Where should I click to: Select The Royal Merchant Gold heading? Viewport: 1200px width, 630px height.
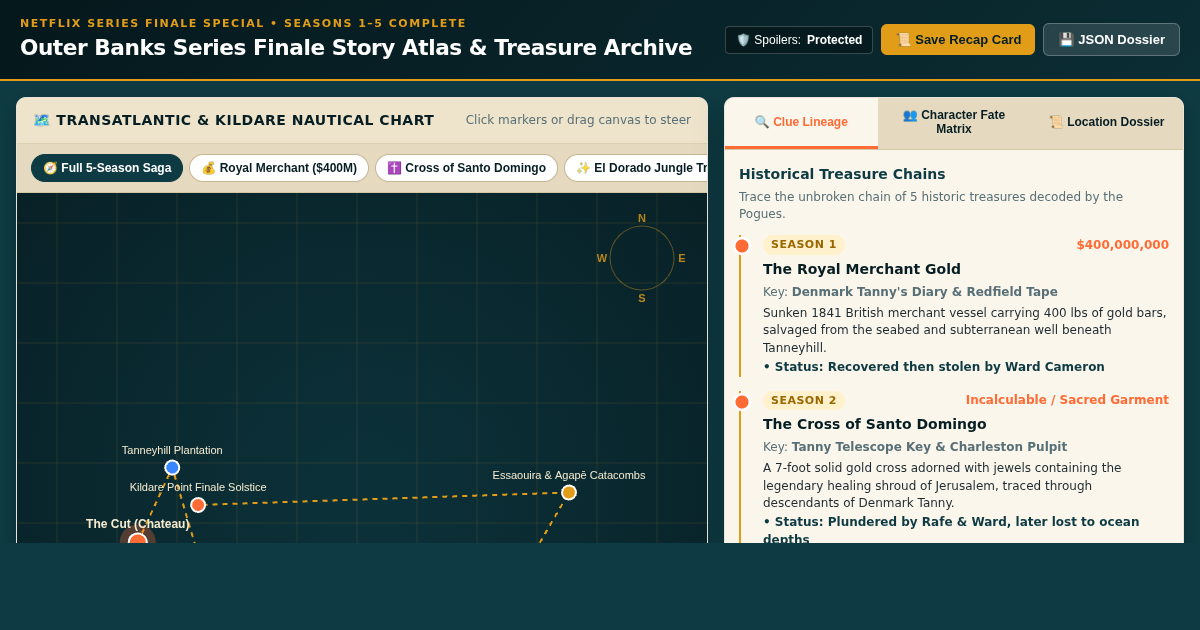862,269
